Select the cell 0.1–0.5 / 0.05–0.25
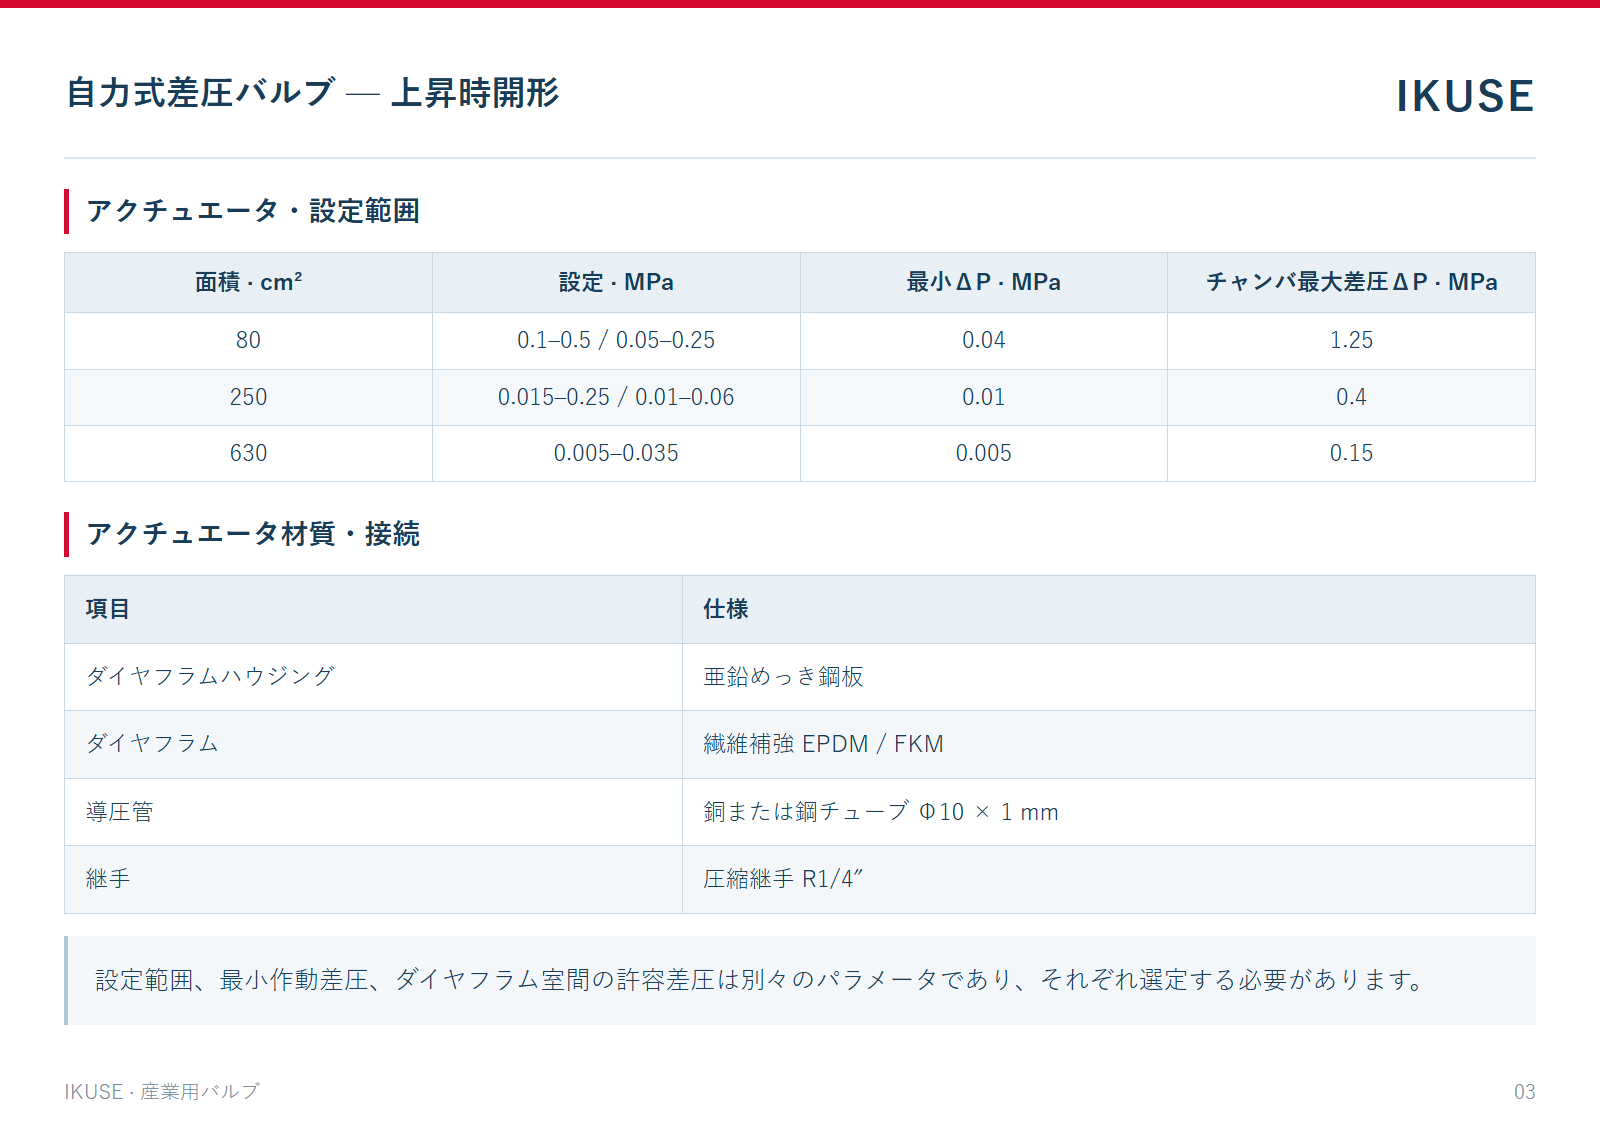1600x1135 pixels. 616,340
